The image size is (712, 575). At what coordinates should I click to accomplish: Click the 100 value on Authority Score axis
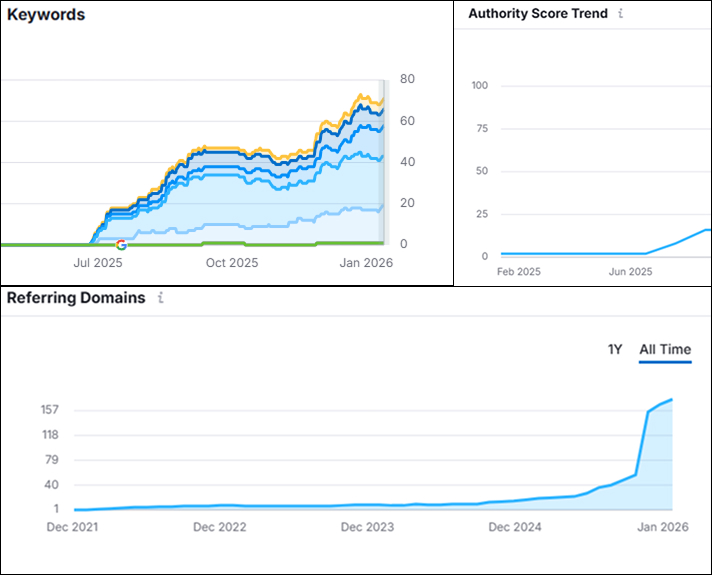pos(480,85)
